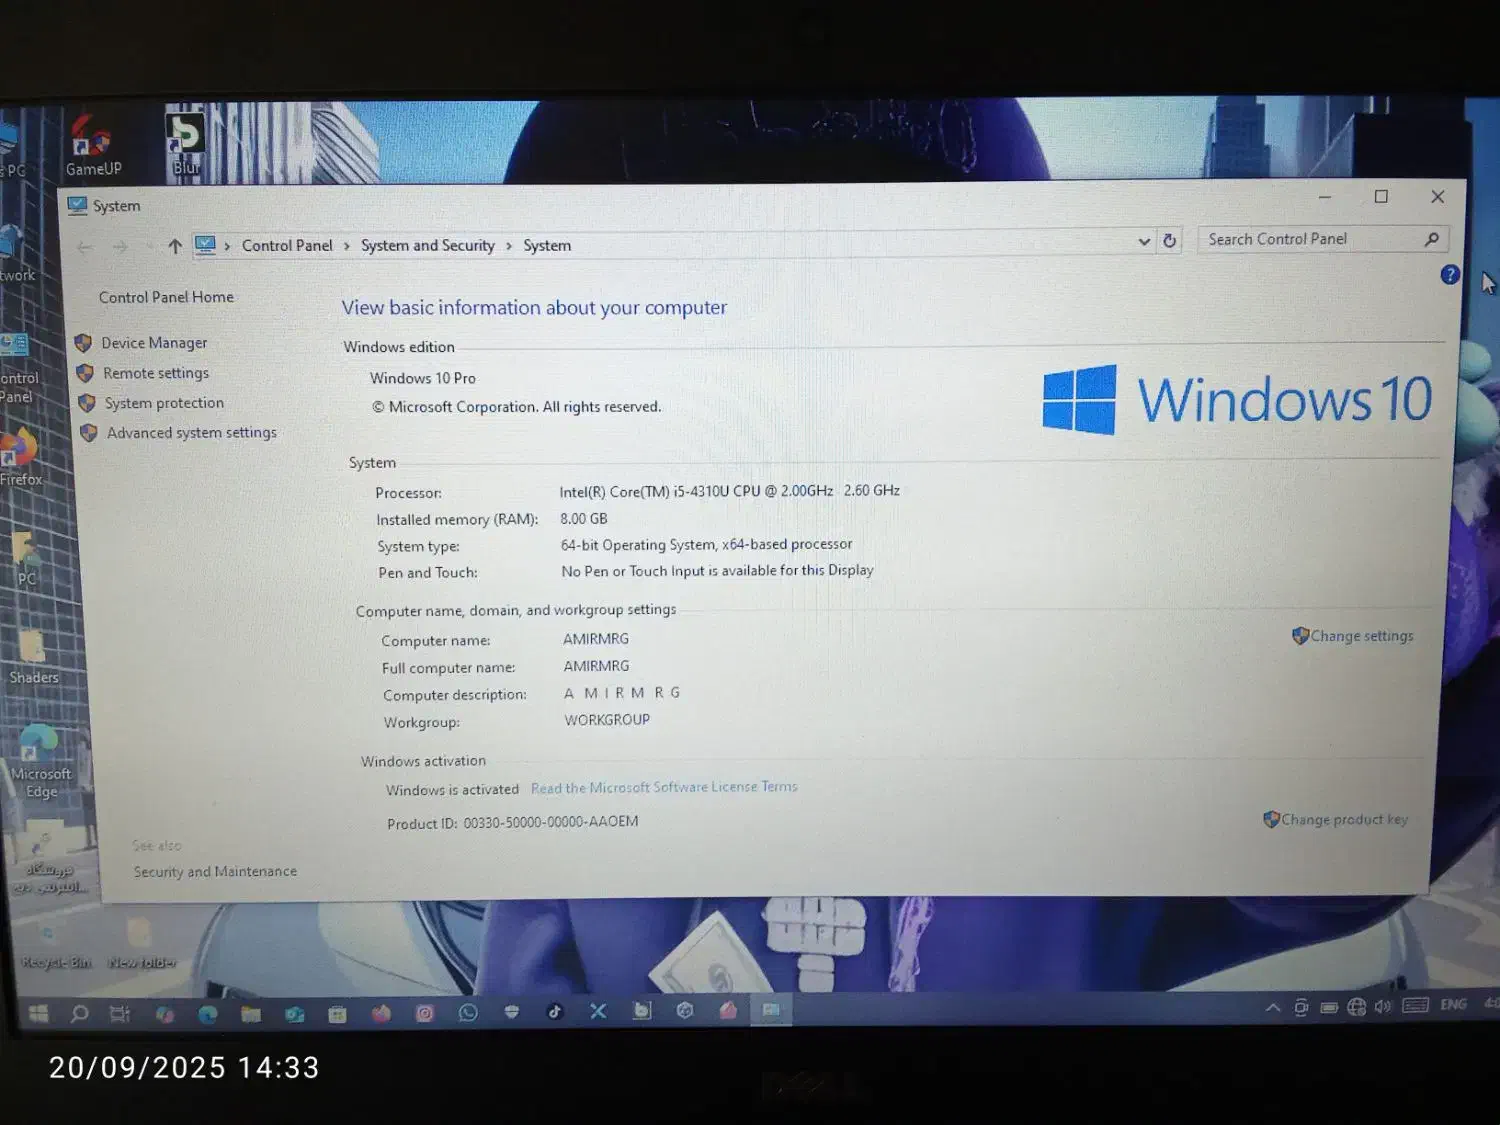Click the back arrow navigation button
The height and width of the screenshot is (1125, 1500).
tap(85, 247)
